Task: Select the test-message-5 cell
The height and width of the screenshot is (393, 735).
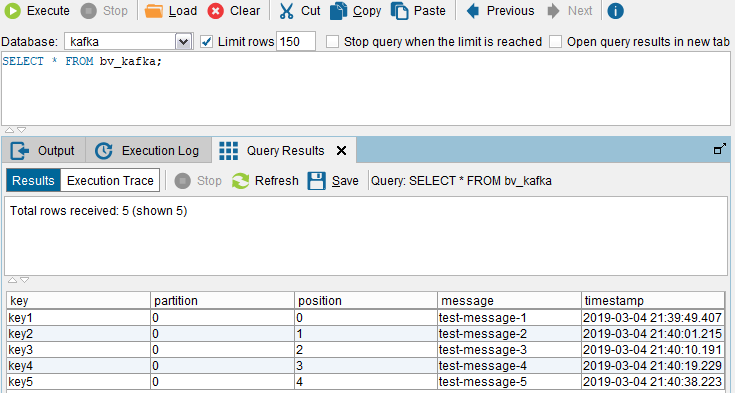Action: [x=509, y=382]
